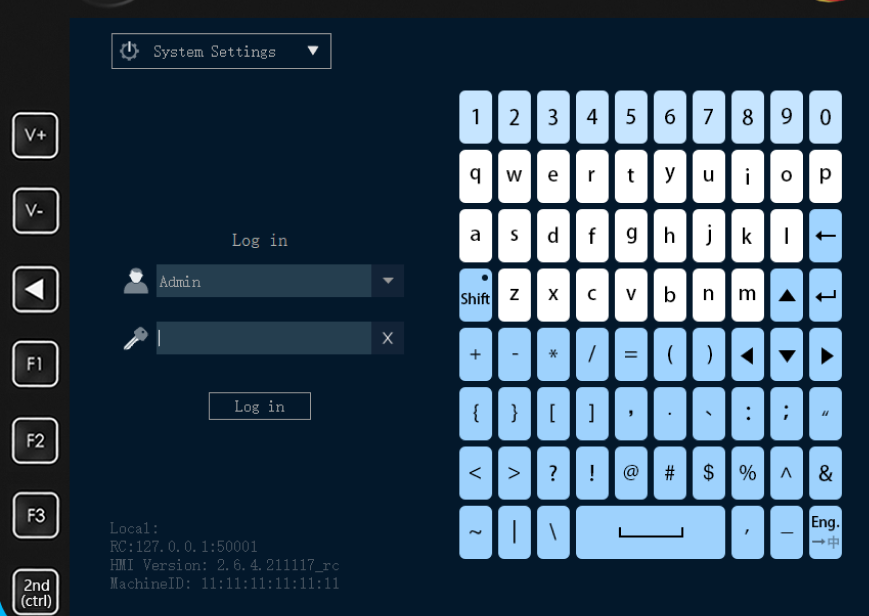The width and height of the screenshot is (869, 616).
Task: Tap the forward slash key
Action: pos(592,354)
